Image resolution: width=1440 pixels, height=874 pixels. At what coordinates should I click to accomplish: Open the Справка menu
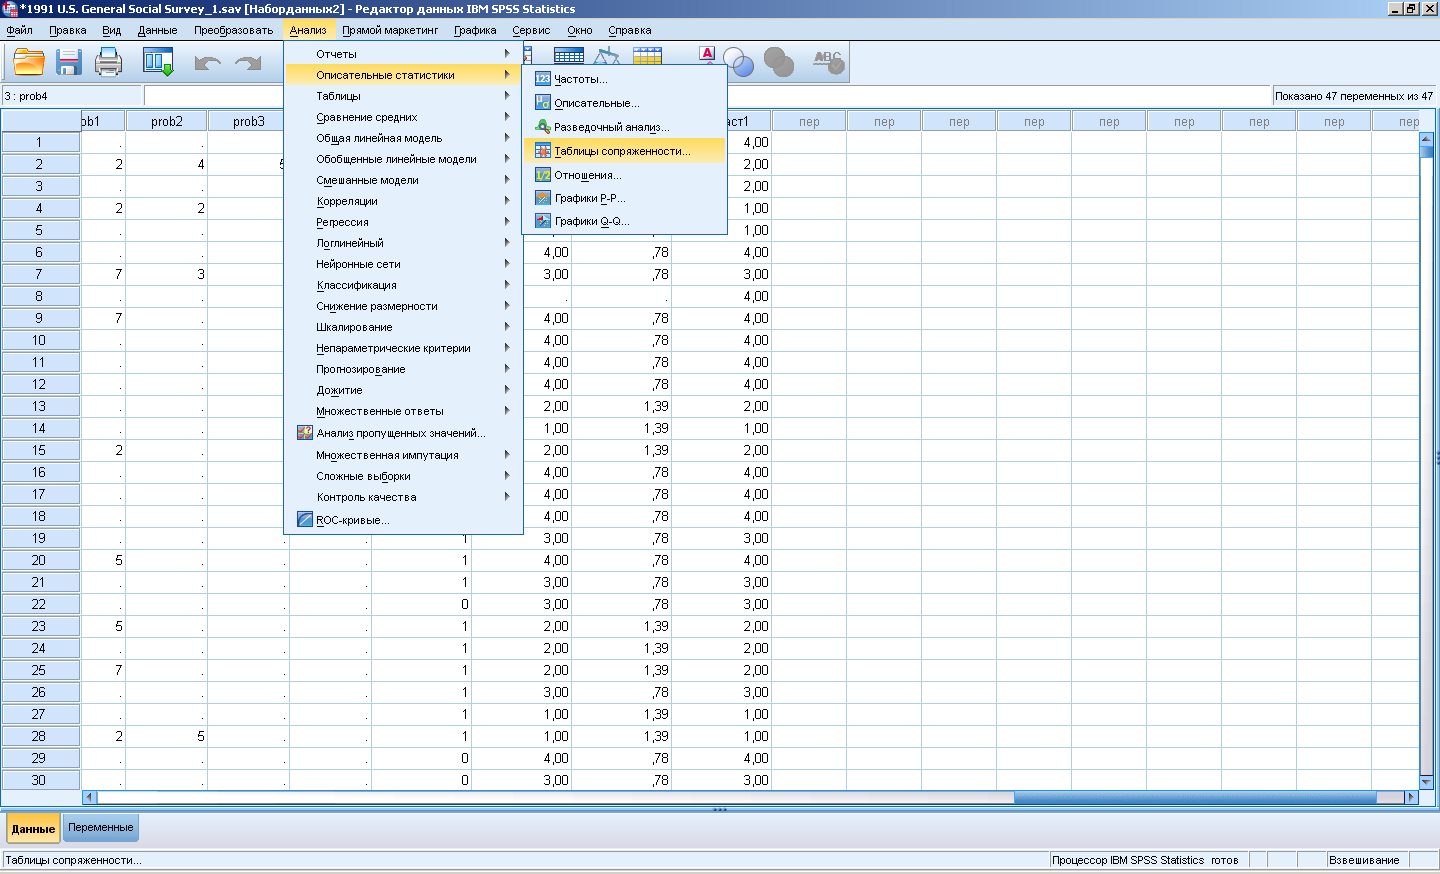pyautogui.click(x=630, y=30)
